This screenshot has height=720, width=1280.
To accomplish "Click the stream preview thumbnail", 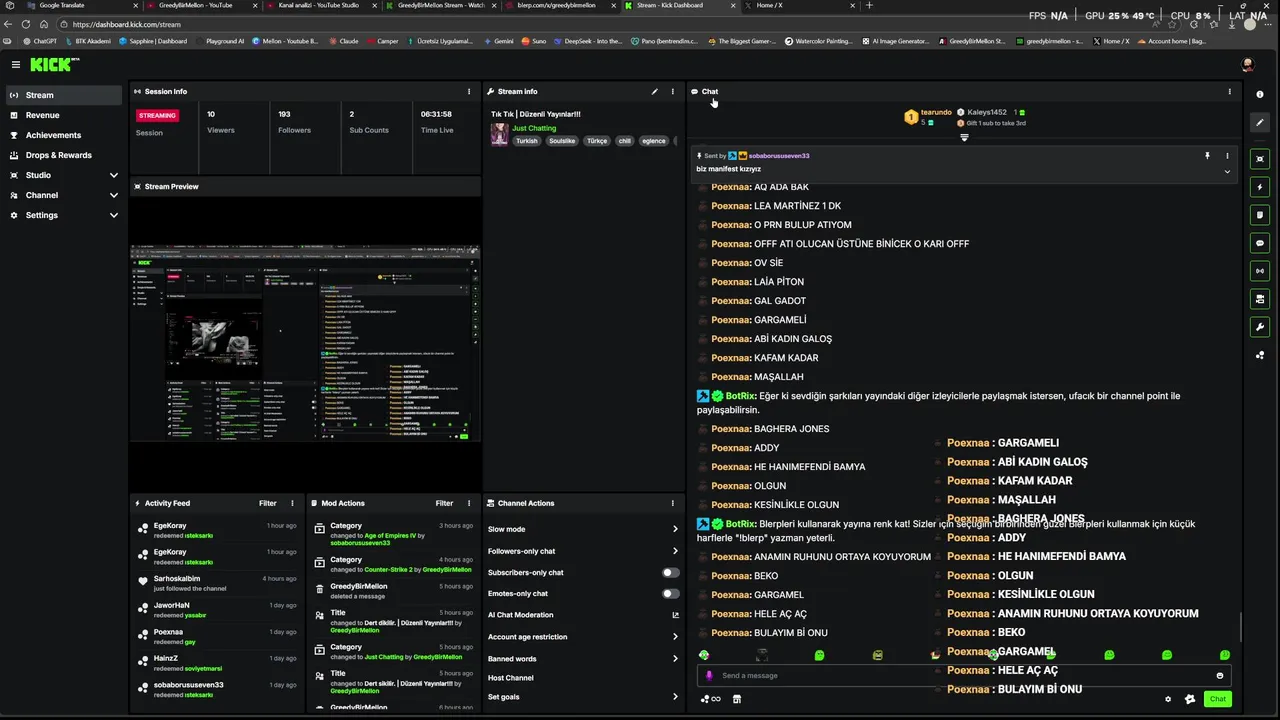I will (x=305, y=344).
